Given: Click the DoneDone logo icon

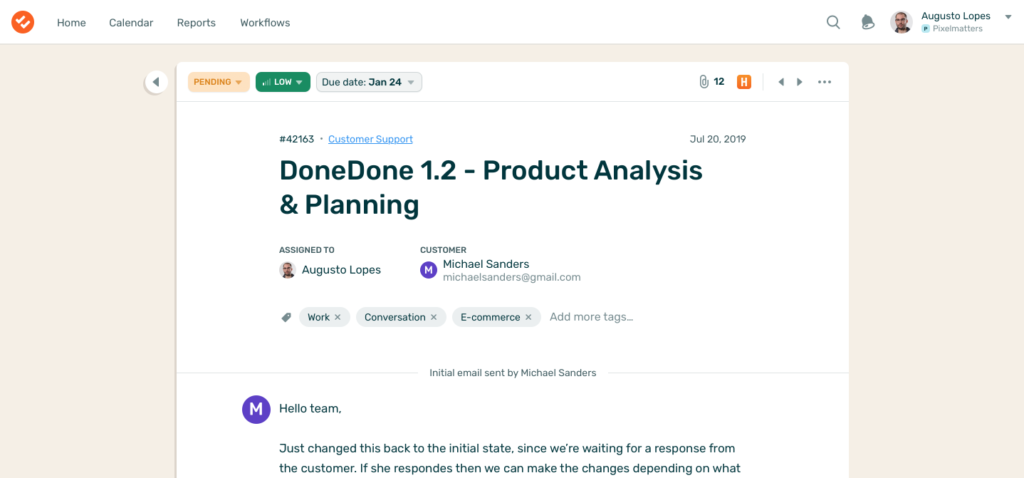Looking at the screenshot, I should [22, 22].
